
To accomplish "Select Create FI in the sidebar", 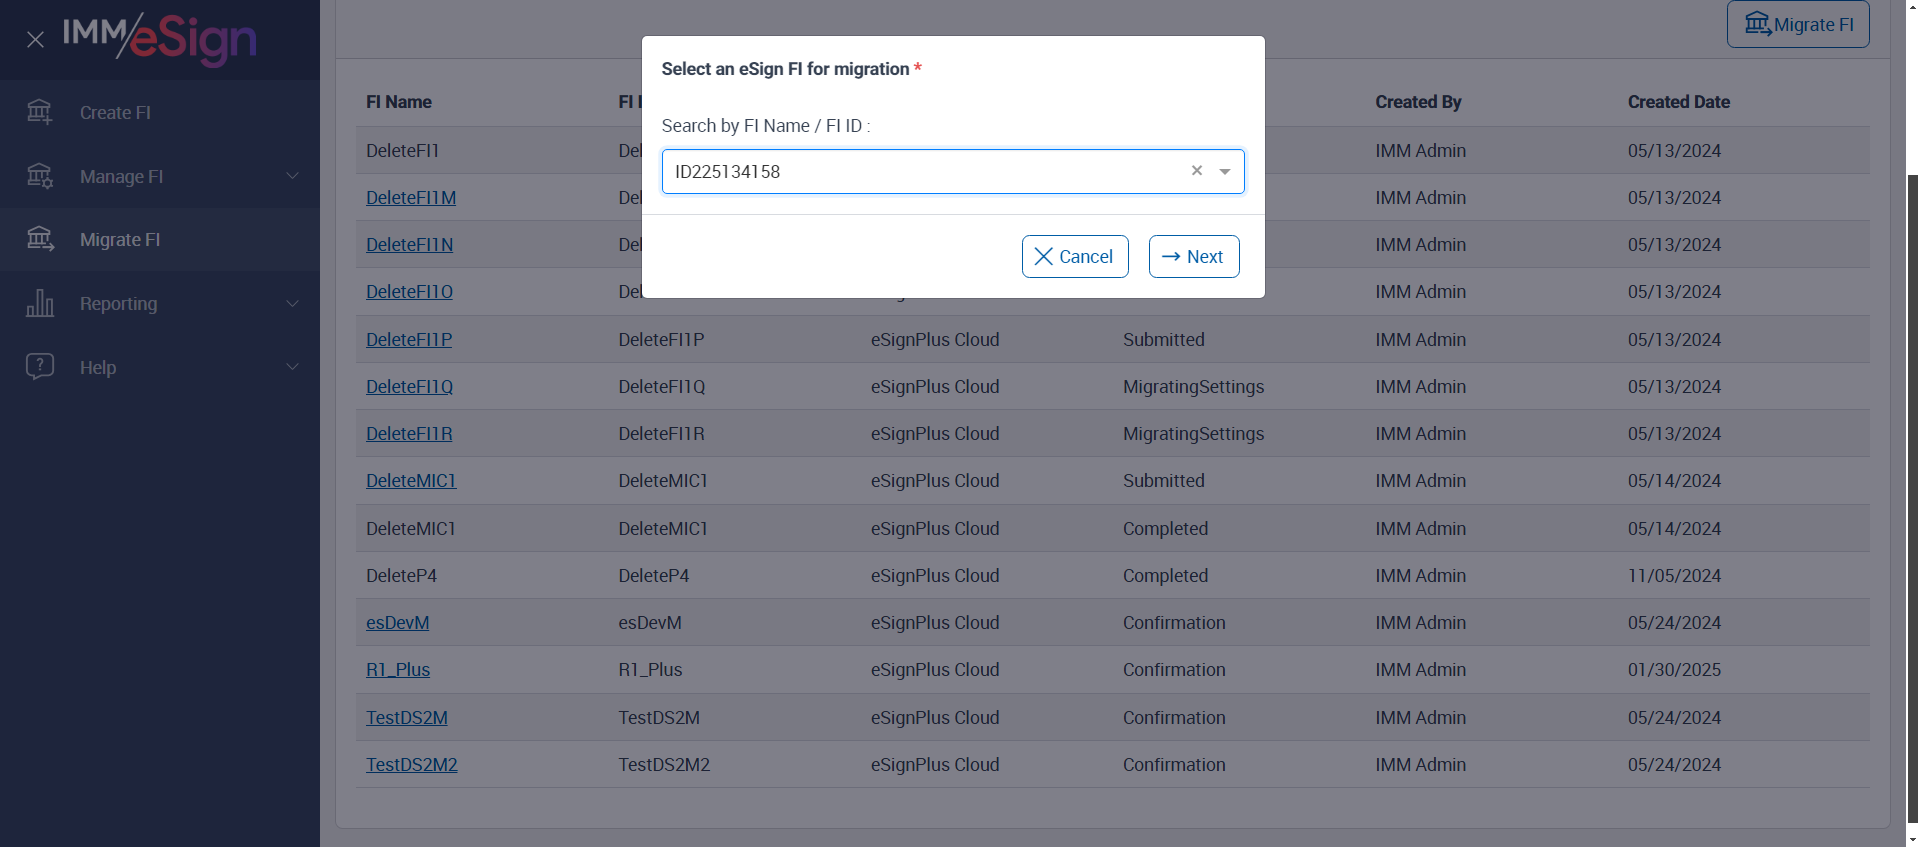I will click(115, 113).
